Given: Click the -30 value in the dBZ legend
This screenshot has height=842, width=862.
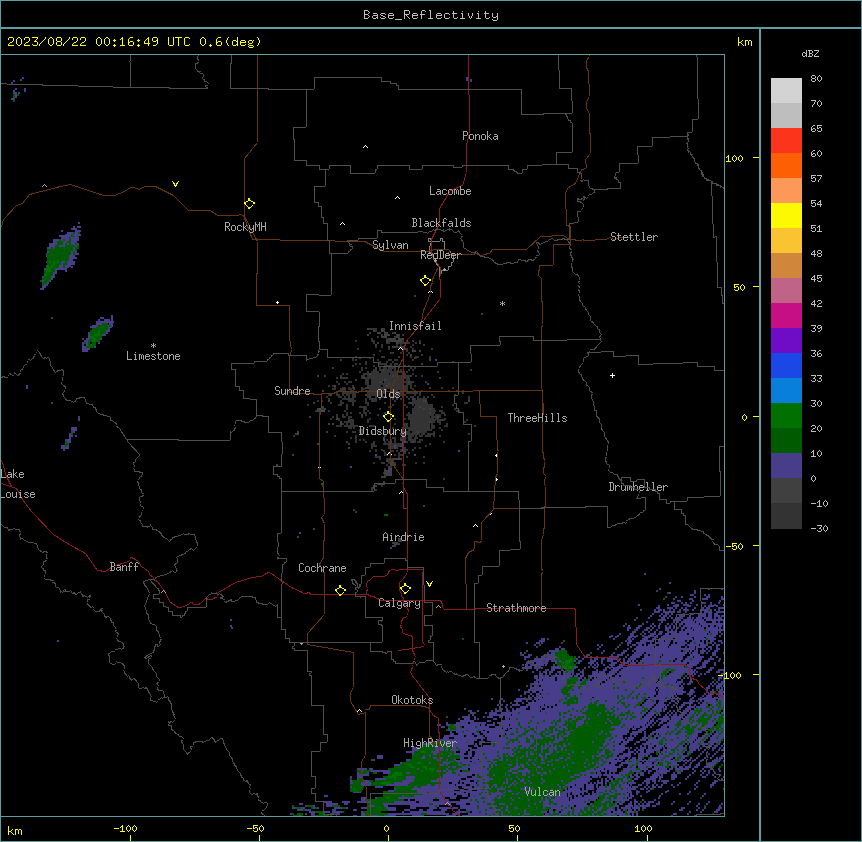Looking at the screenshot, I should 819,529.
